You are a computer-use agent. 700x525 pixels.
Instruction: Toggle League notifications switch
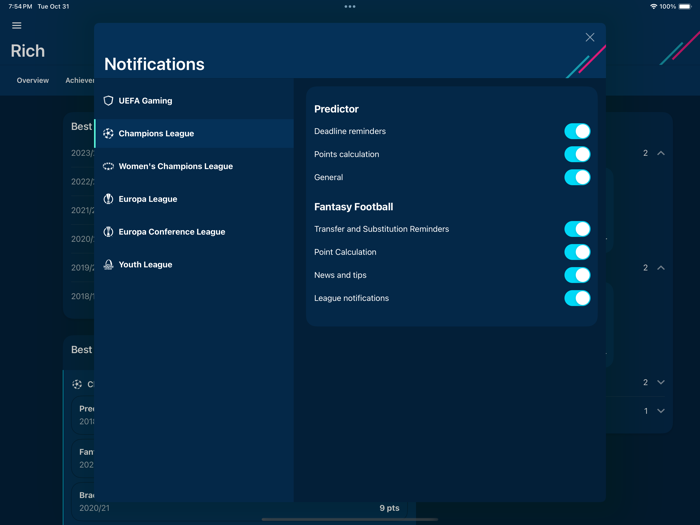[x=577, y=298]
